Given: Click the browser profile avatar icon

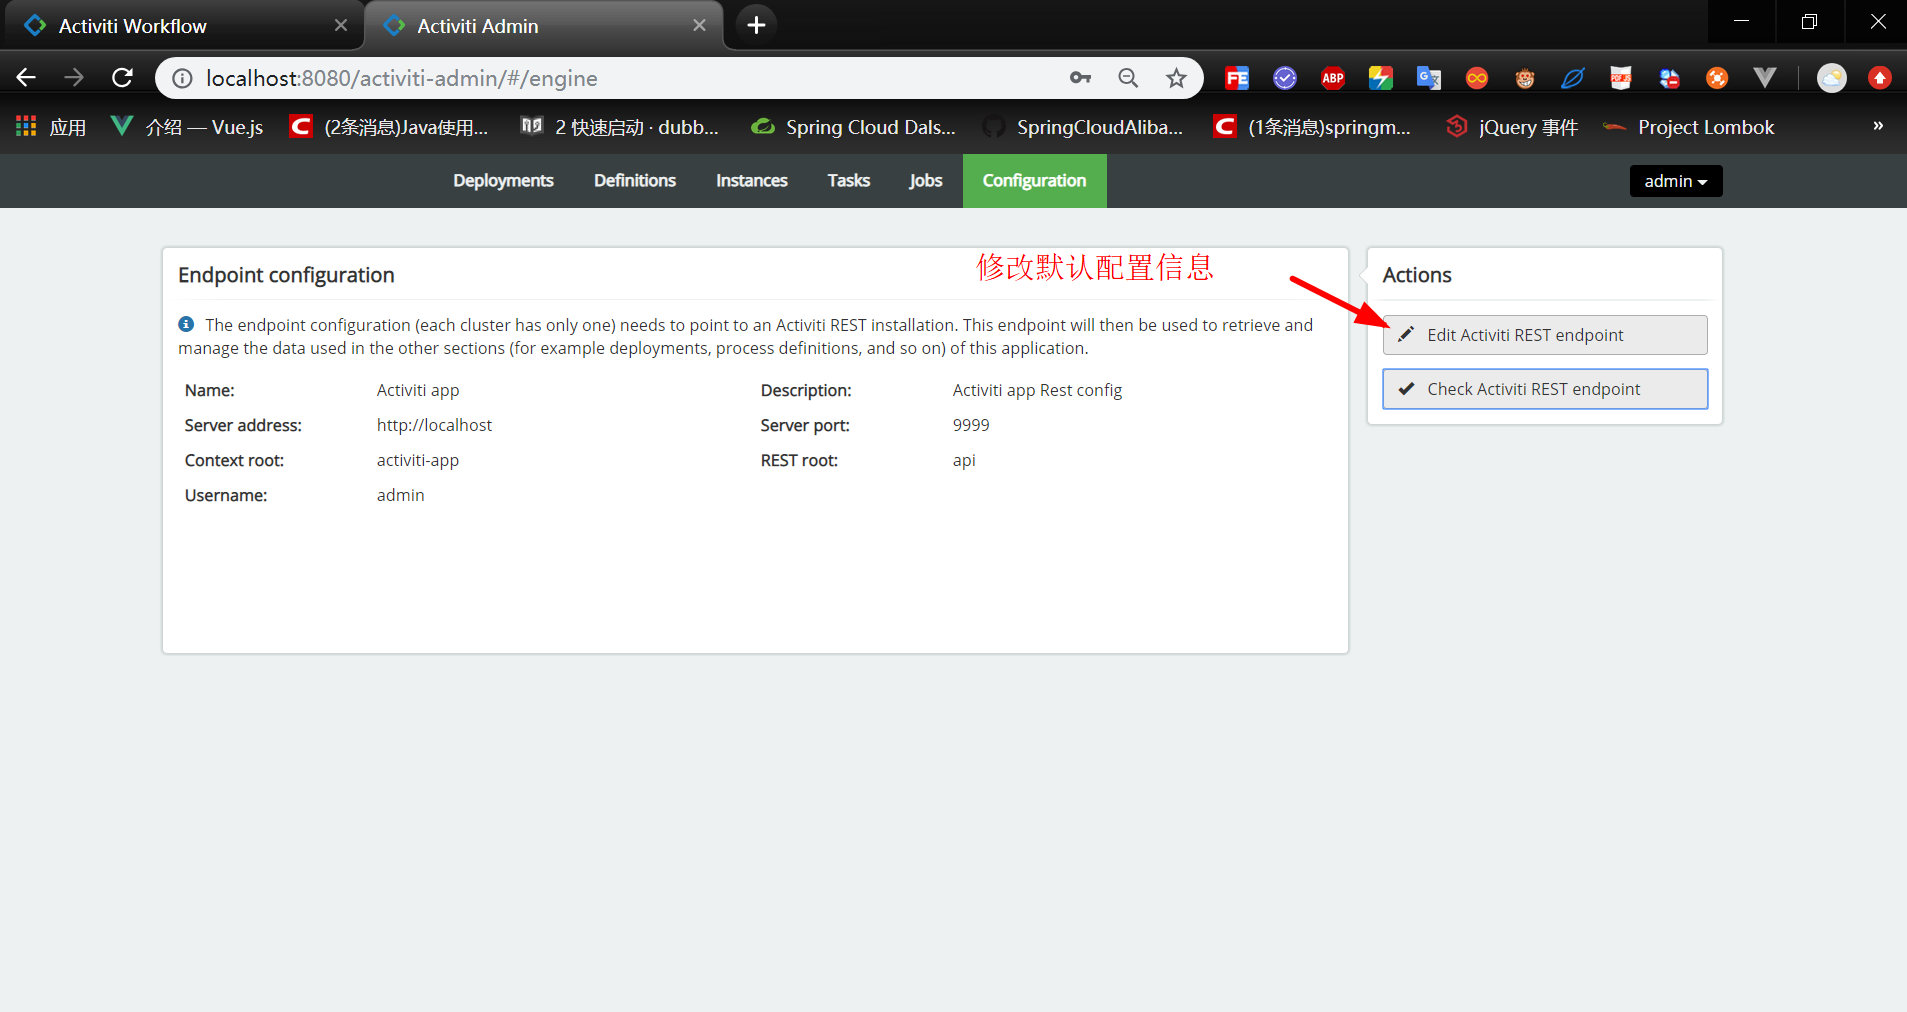Looking at the screenshot, I should pyautogui.click(x=1832, y=78).
